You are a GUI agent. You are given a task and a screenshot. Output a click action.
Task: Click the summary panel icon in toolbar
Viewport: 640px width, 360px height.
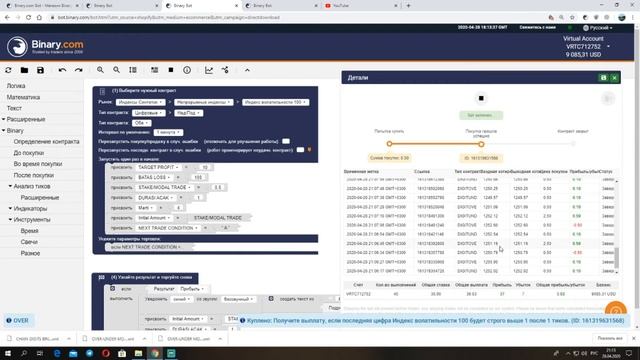[x=154, y=70]
